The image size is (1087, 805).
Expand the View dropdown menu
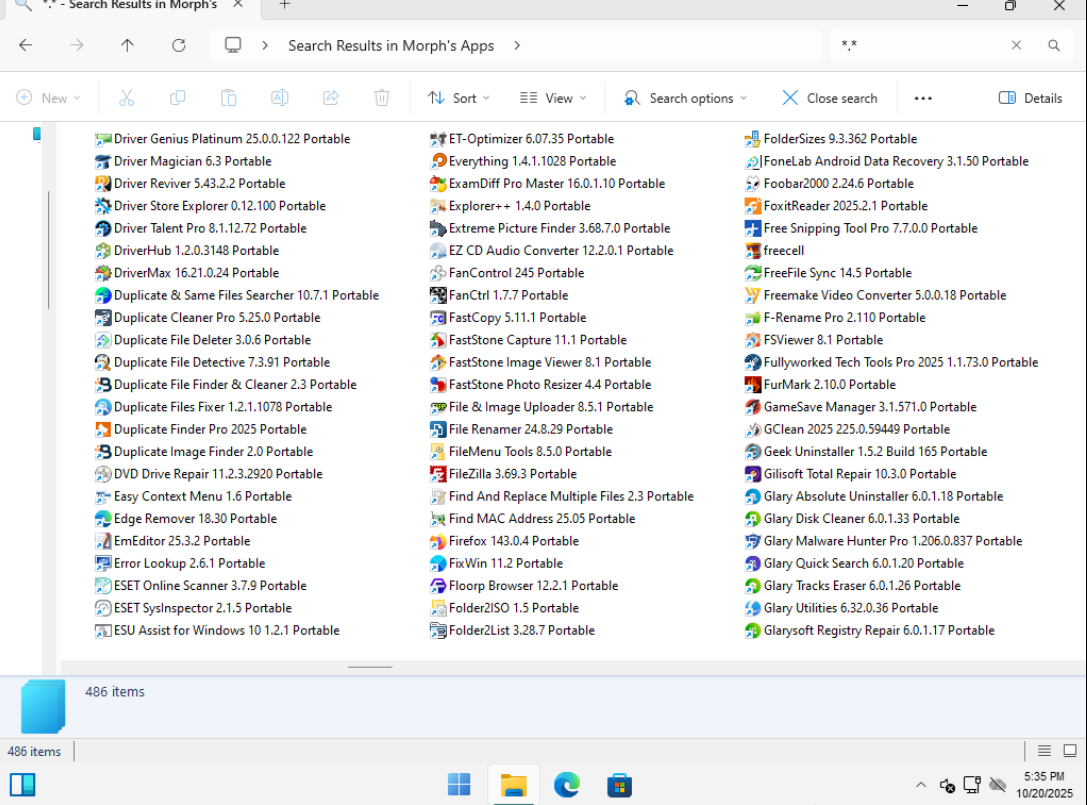point(553,98)
